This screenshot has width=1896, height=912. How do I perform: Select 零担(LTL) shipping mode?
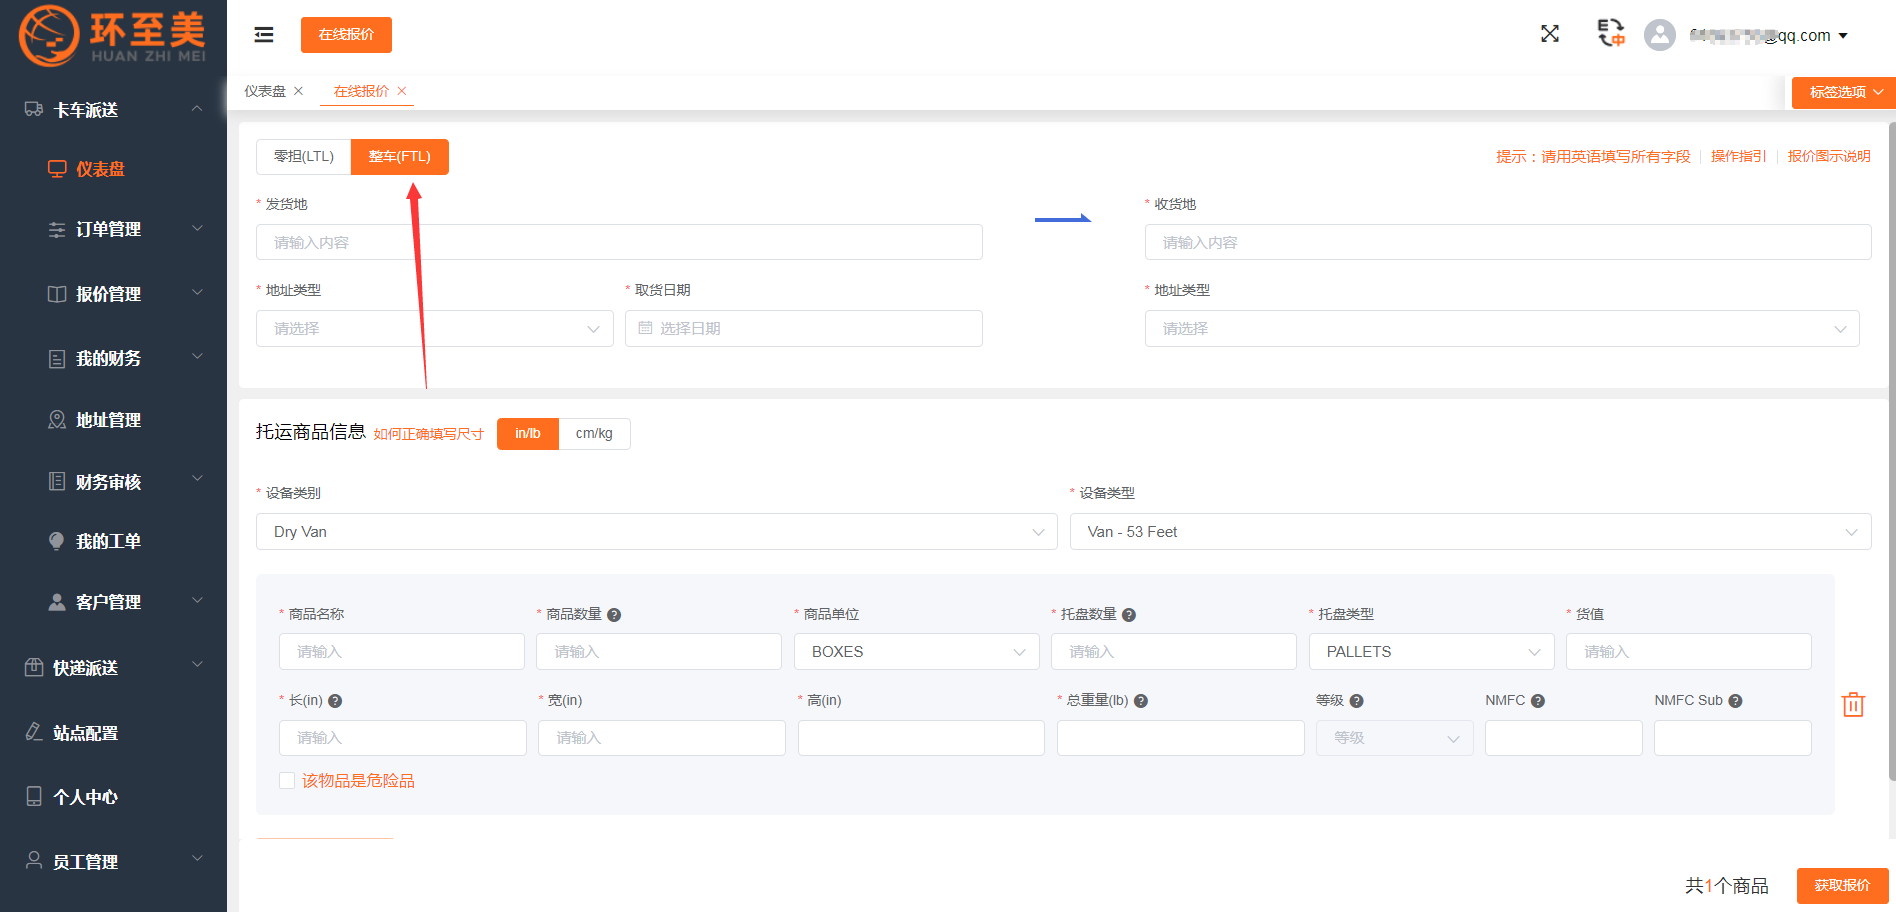tap(304, 157)
